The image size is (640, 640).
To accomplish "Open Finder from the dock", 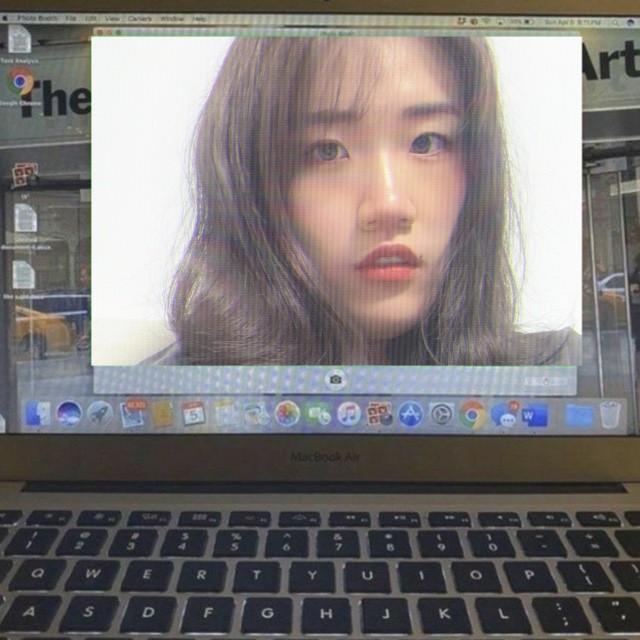I will [38, 413].
